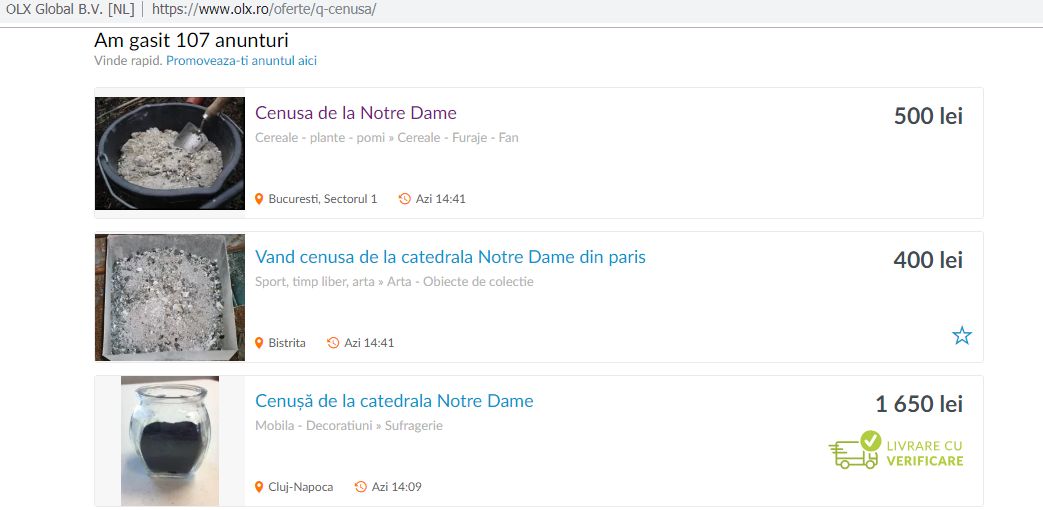Click 'Cluj-Napoca' location text

pyautogui.click(x=301, y=487)
